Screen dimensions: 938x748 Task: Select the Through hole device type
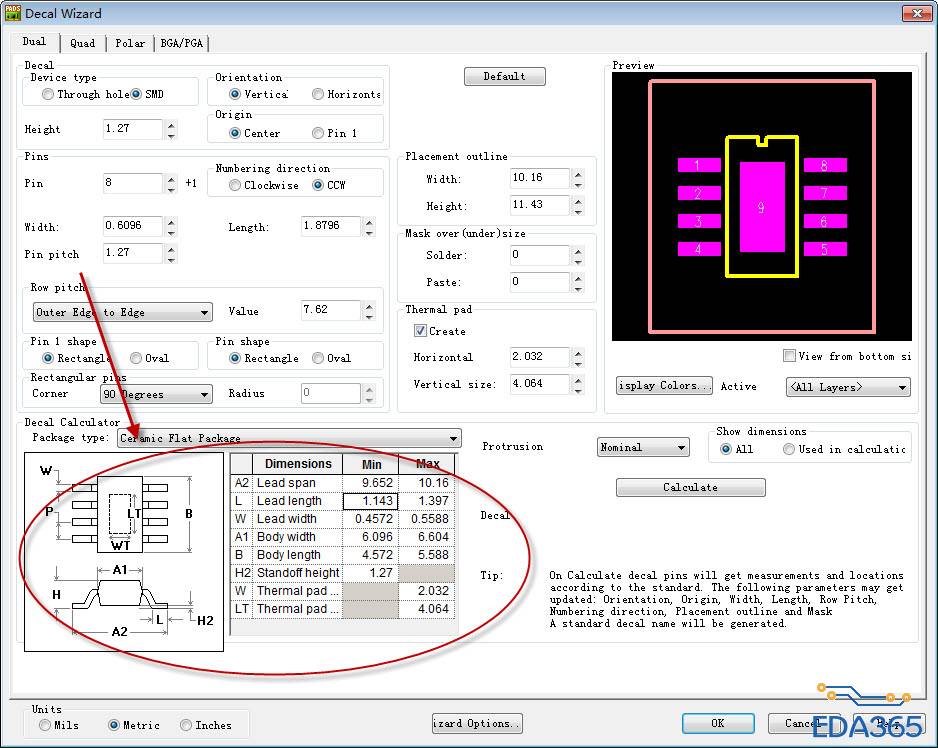pos(48,95)
